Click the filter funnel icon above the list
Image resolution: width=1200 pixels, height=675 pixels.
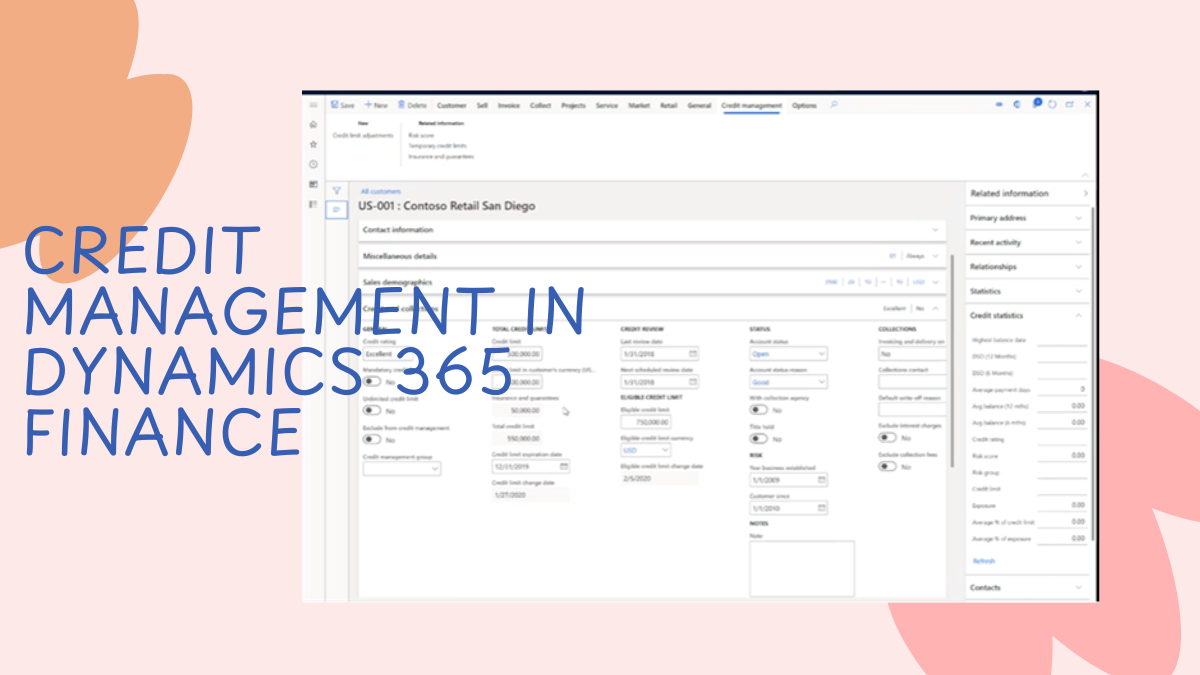[x=338, y=190]
